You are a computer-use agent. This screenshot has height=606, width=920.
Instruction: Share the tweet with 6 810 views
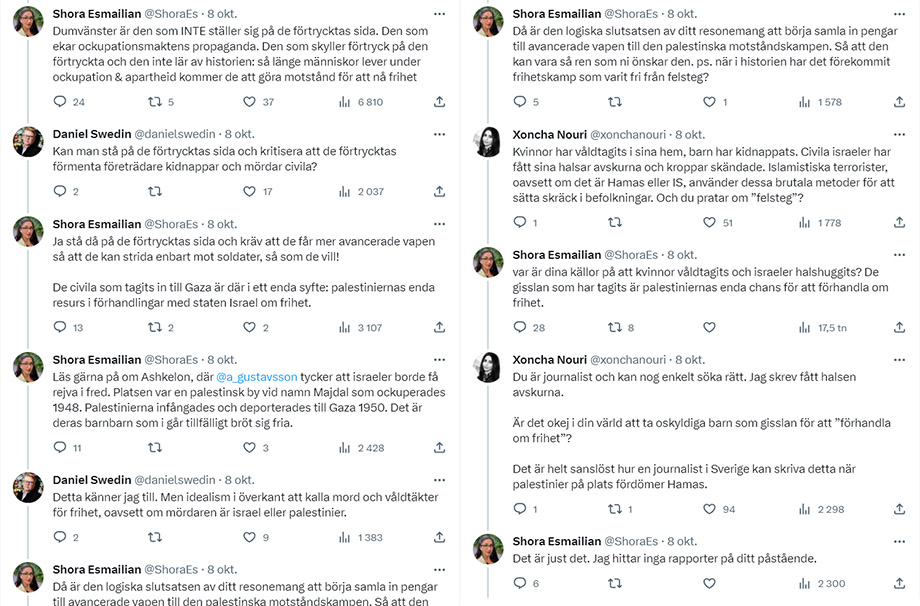point(440,102)
